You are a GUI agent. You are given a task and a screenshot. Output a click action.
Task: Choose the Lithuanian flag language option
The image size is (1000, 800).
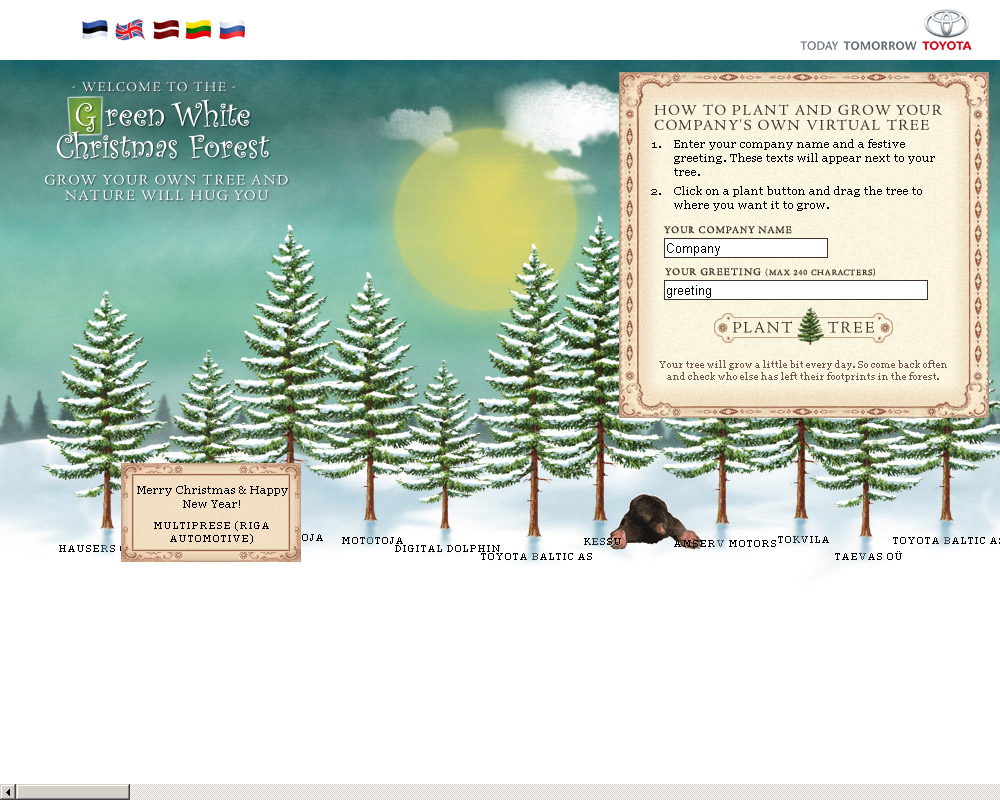[198, 30]
